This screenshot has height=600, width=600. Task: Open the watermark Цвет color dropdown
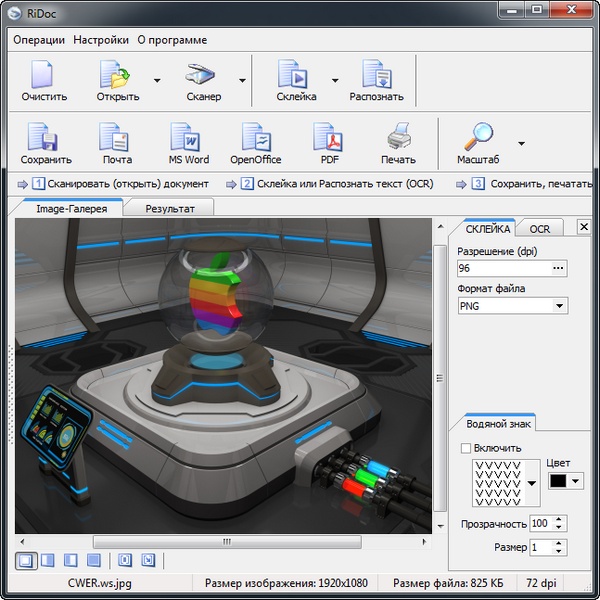coord(575,481)
